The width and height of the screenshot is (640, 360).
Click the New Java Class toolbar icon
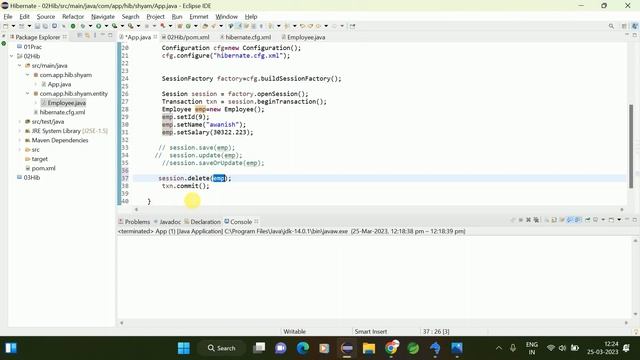(x=188, y=26)
